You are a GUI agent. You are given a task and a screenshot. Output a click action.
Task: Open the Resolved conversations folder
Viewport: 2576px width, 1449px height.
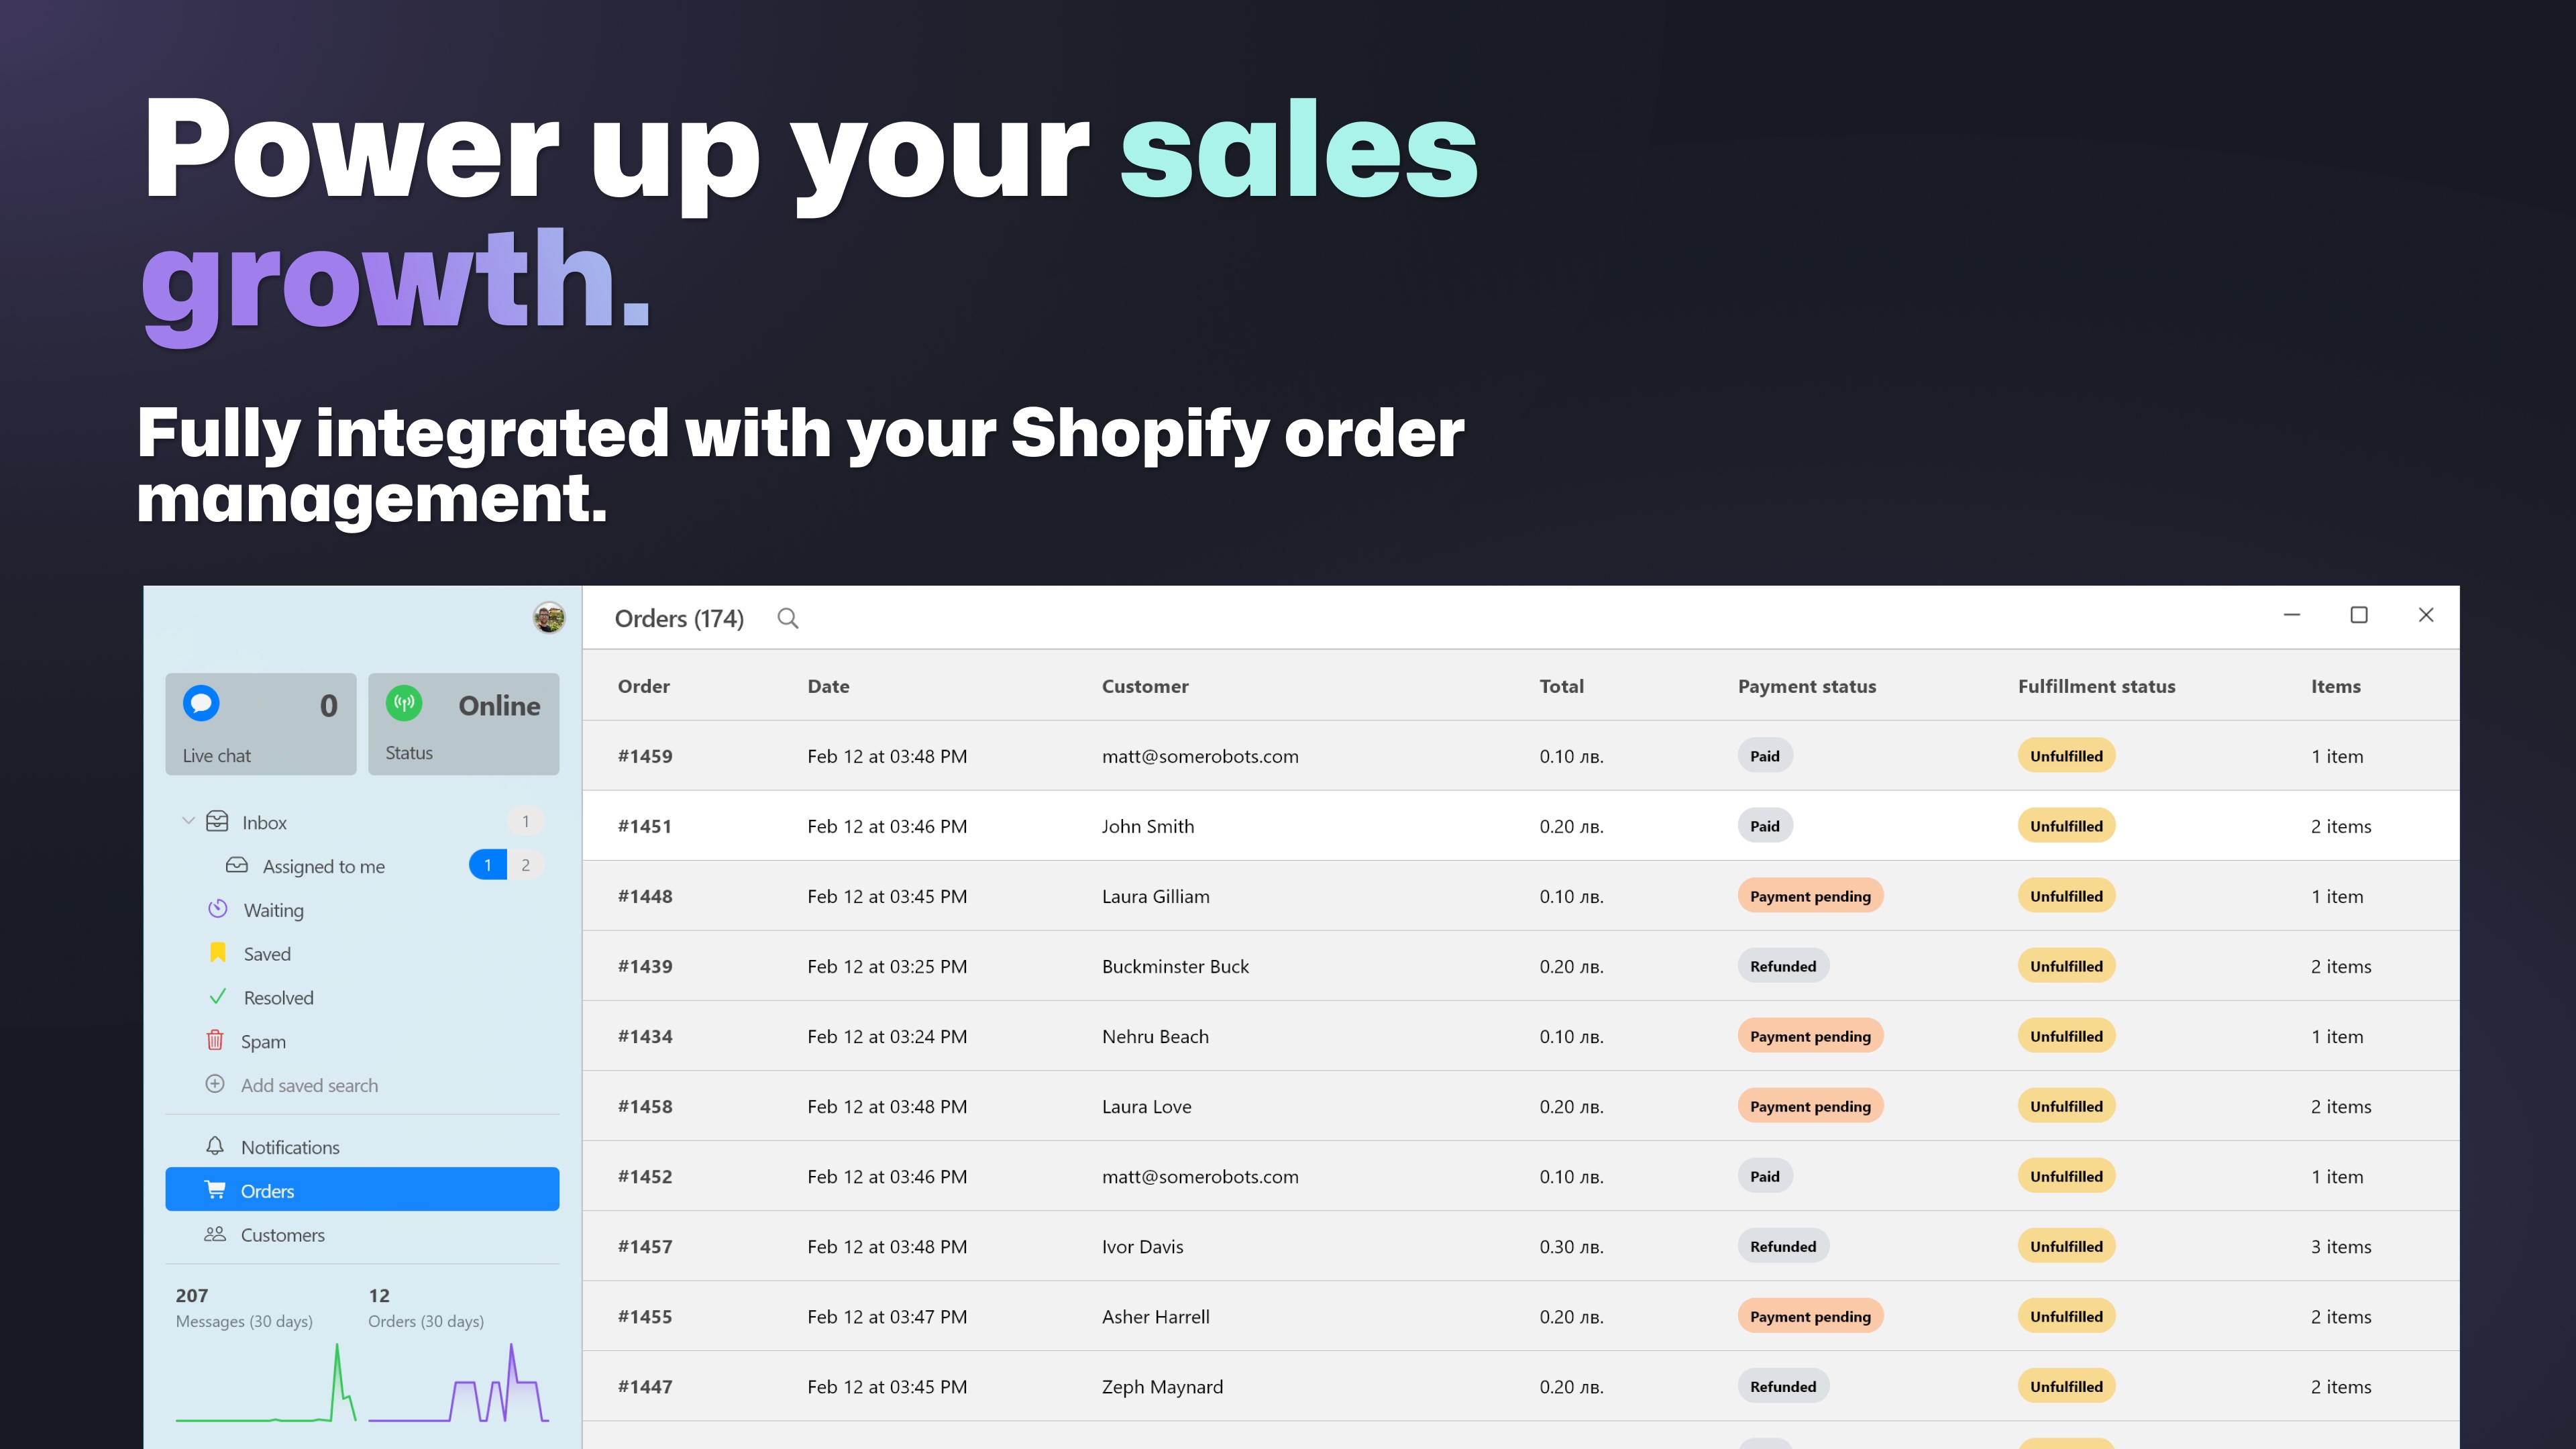[x=278, y=998]
